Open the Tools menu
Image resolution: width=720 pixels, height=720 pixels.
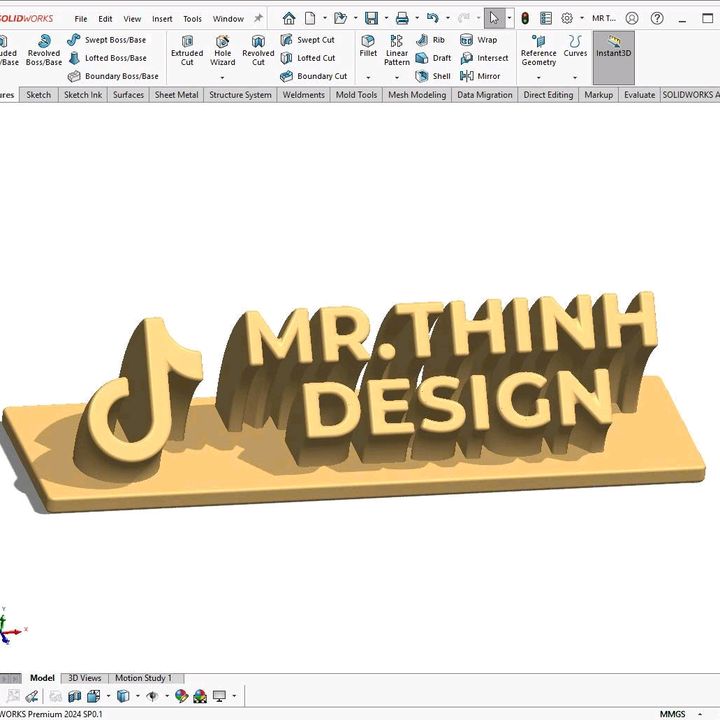[192, 19]
